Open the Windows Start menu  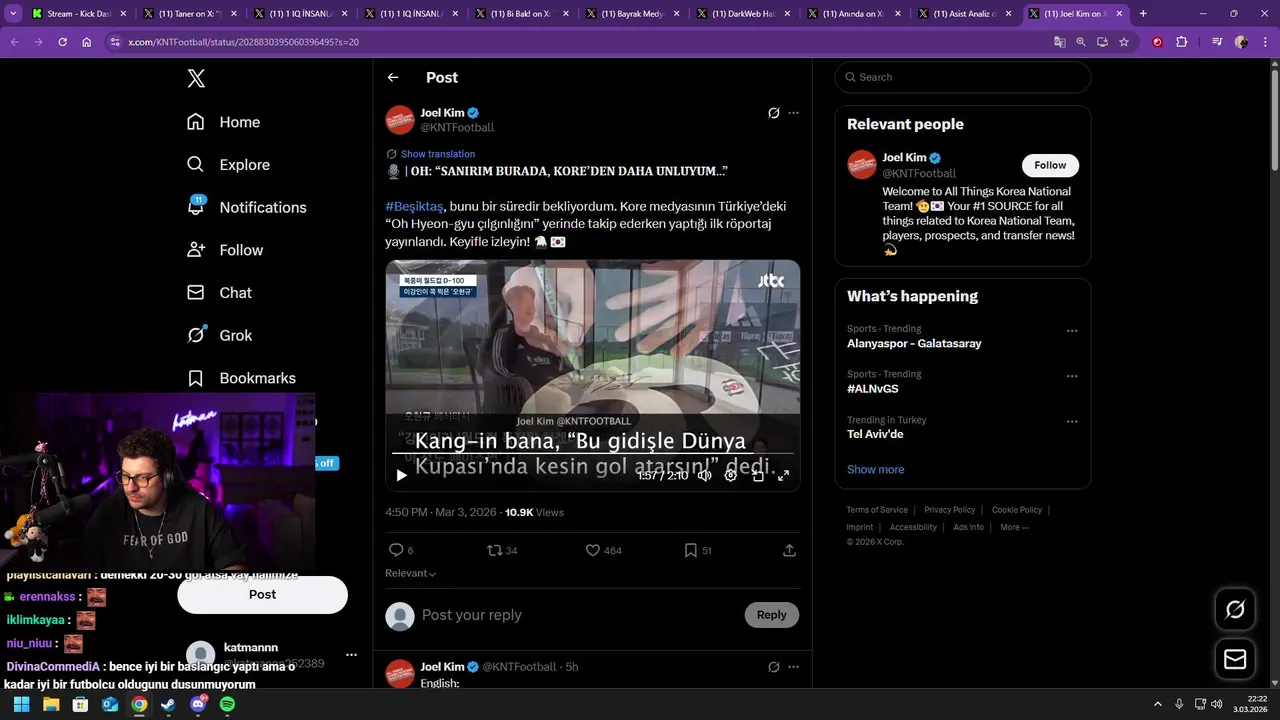(x=21, y=704)
